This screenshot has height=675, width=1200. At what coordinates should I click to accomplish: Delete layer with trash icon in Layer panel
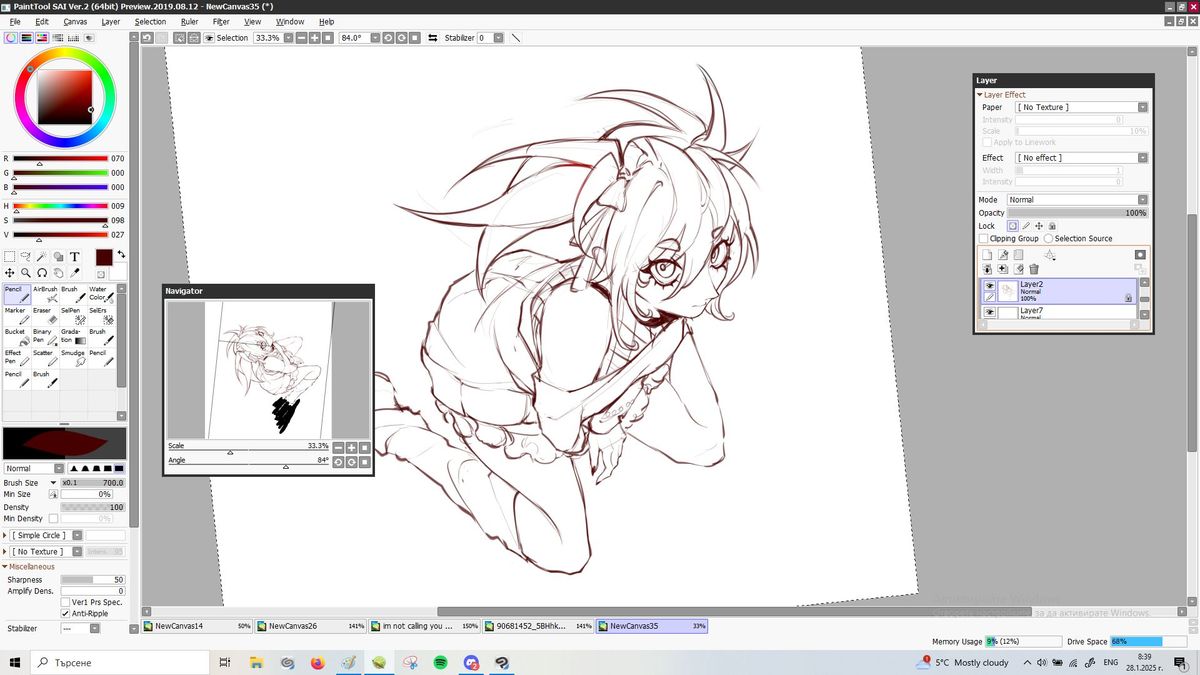pos(1034,269)
